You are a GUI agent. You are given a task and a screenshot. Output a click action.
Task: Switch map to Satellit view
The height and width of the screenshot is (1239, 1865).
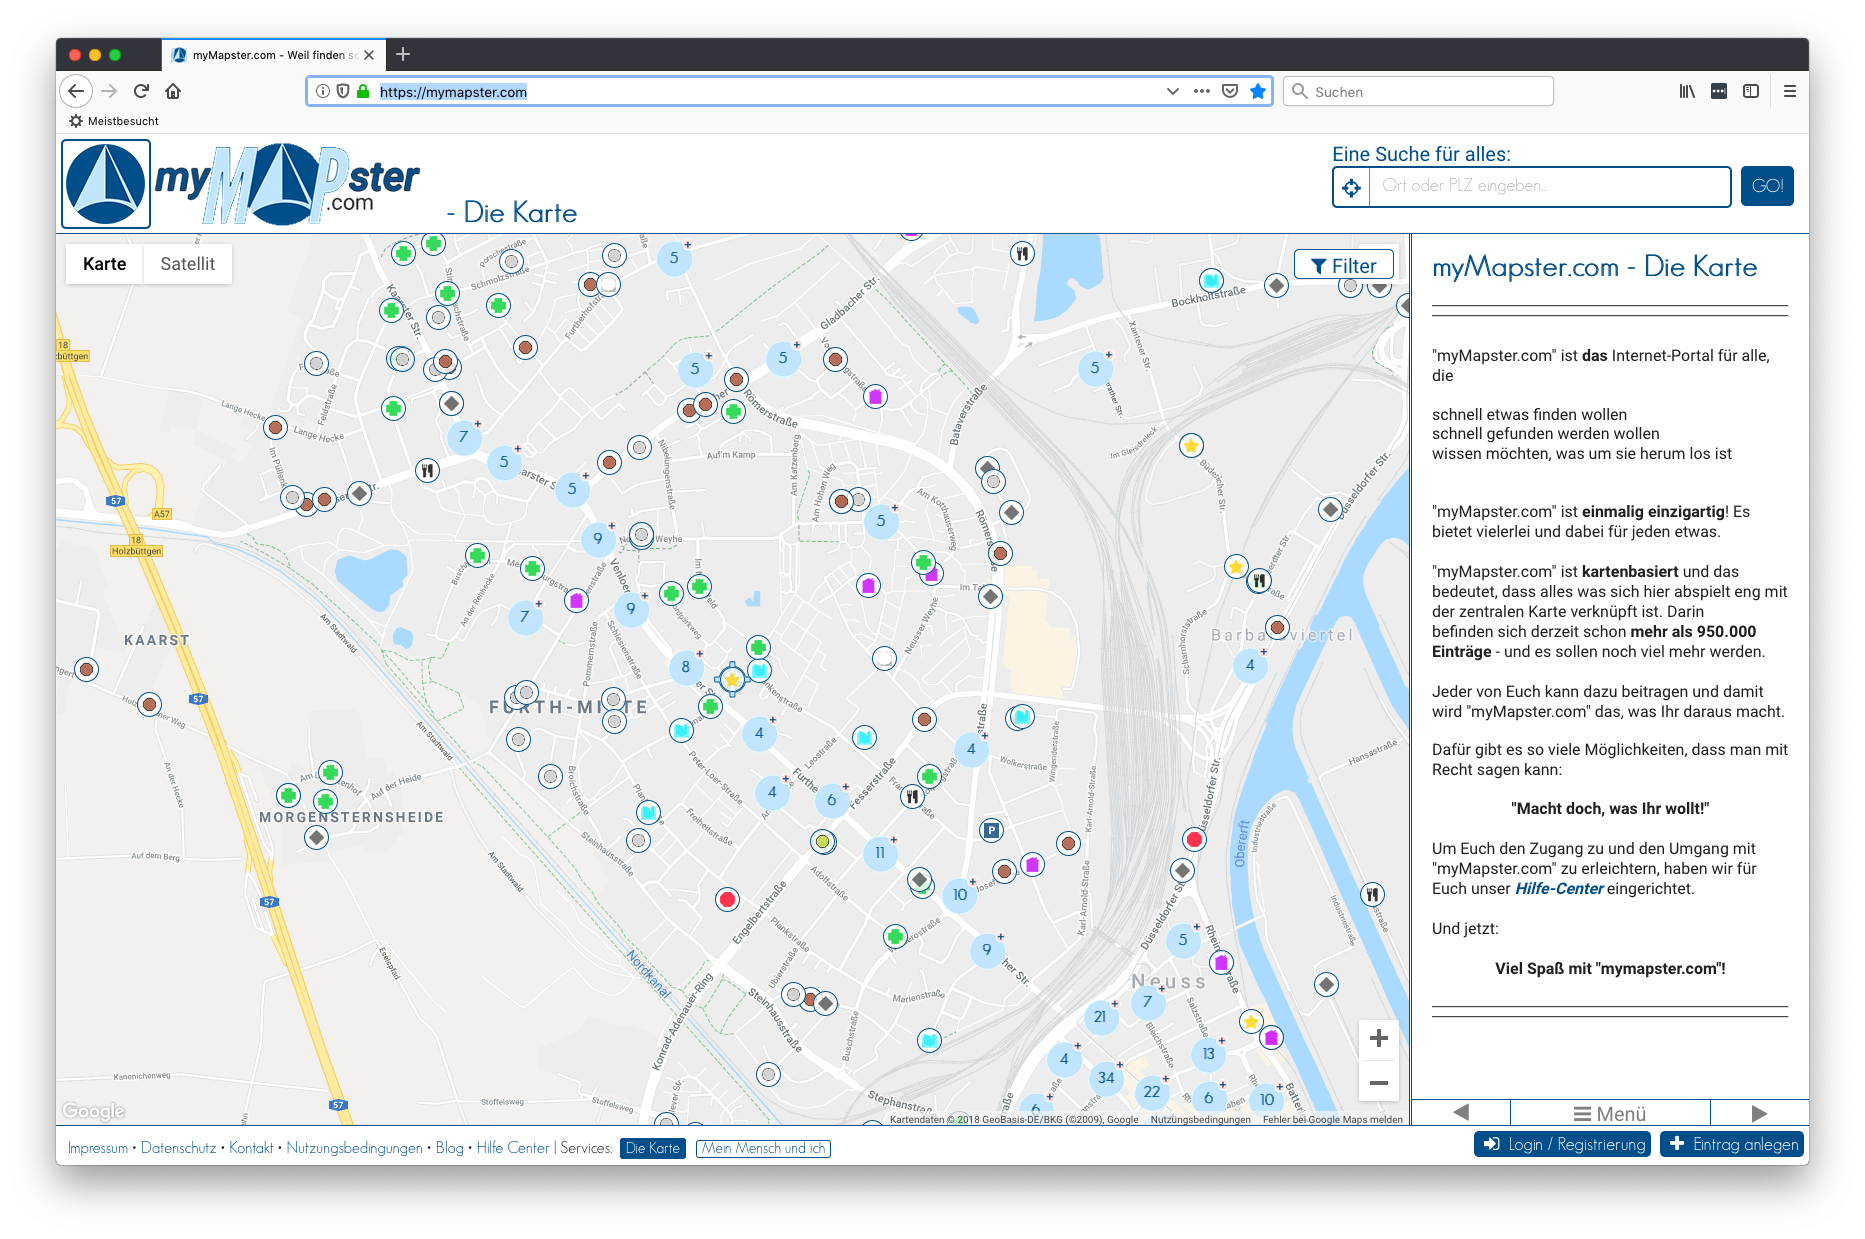(x=188, y=264)
